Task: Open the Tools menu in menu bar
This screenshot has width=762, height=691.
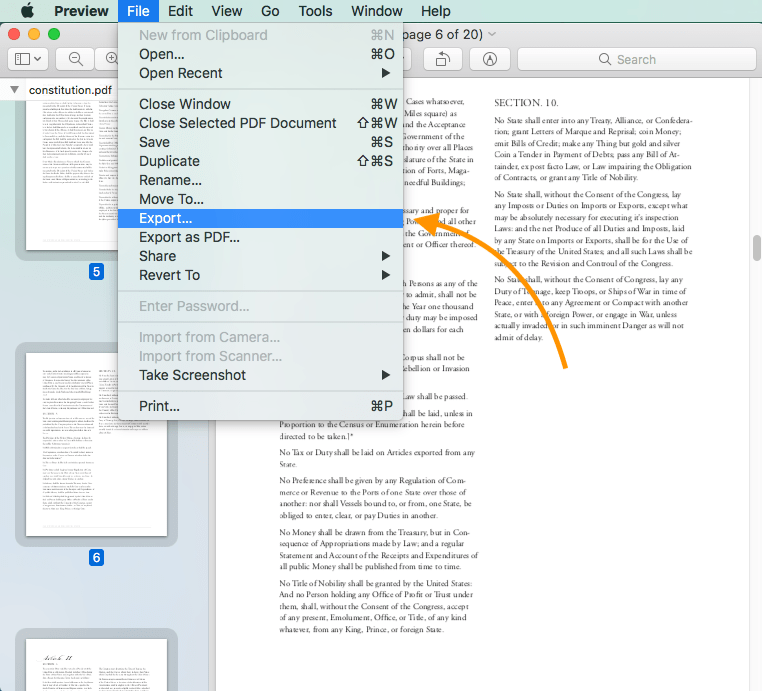Action: tap(315, 11)
